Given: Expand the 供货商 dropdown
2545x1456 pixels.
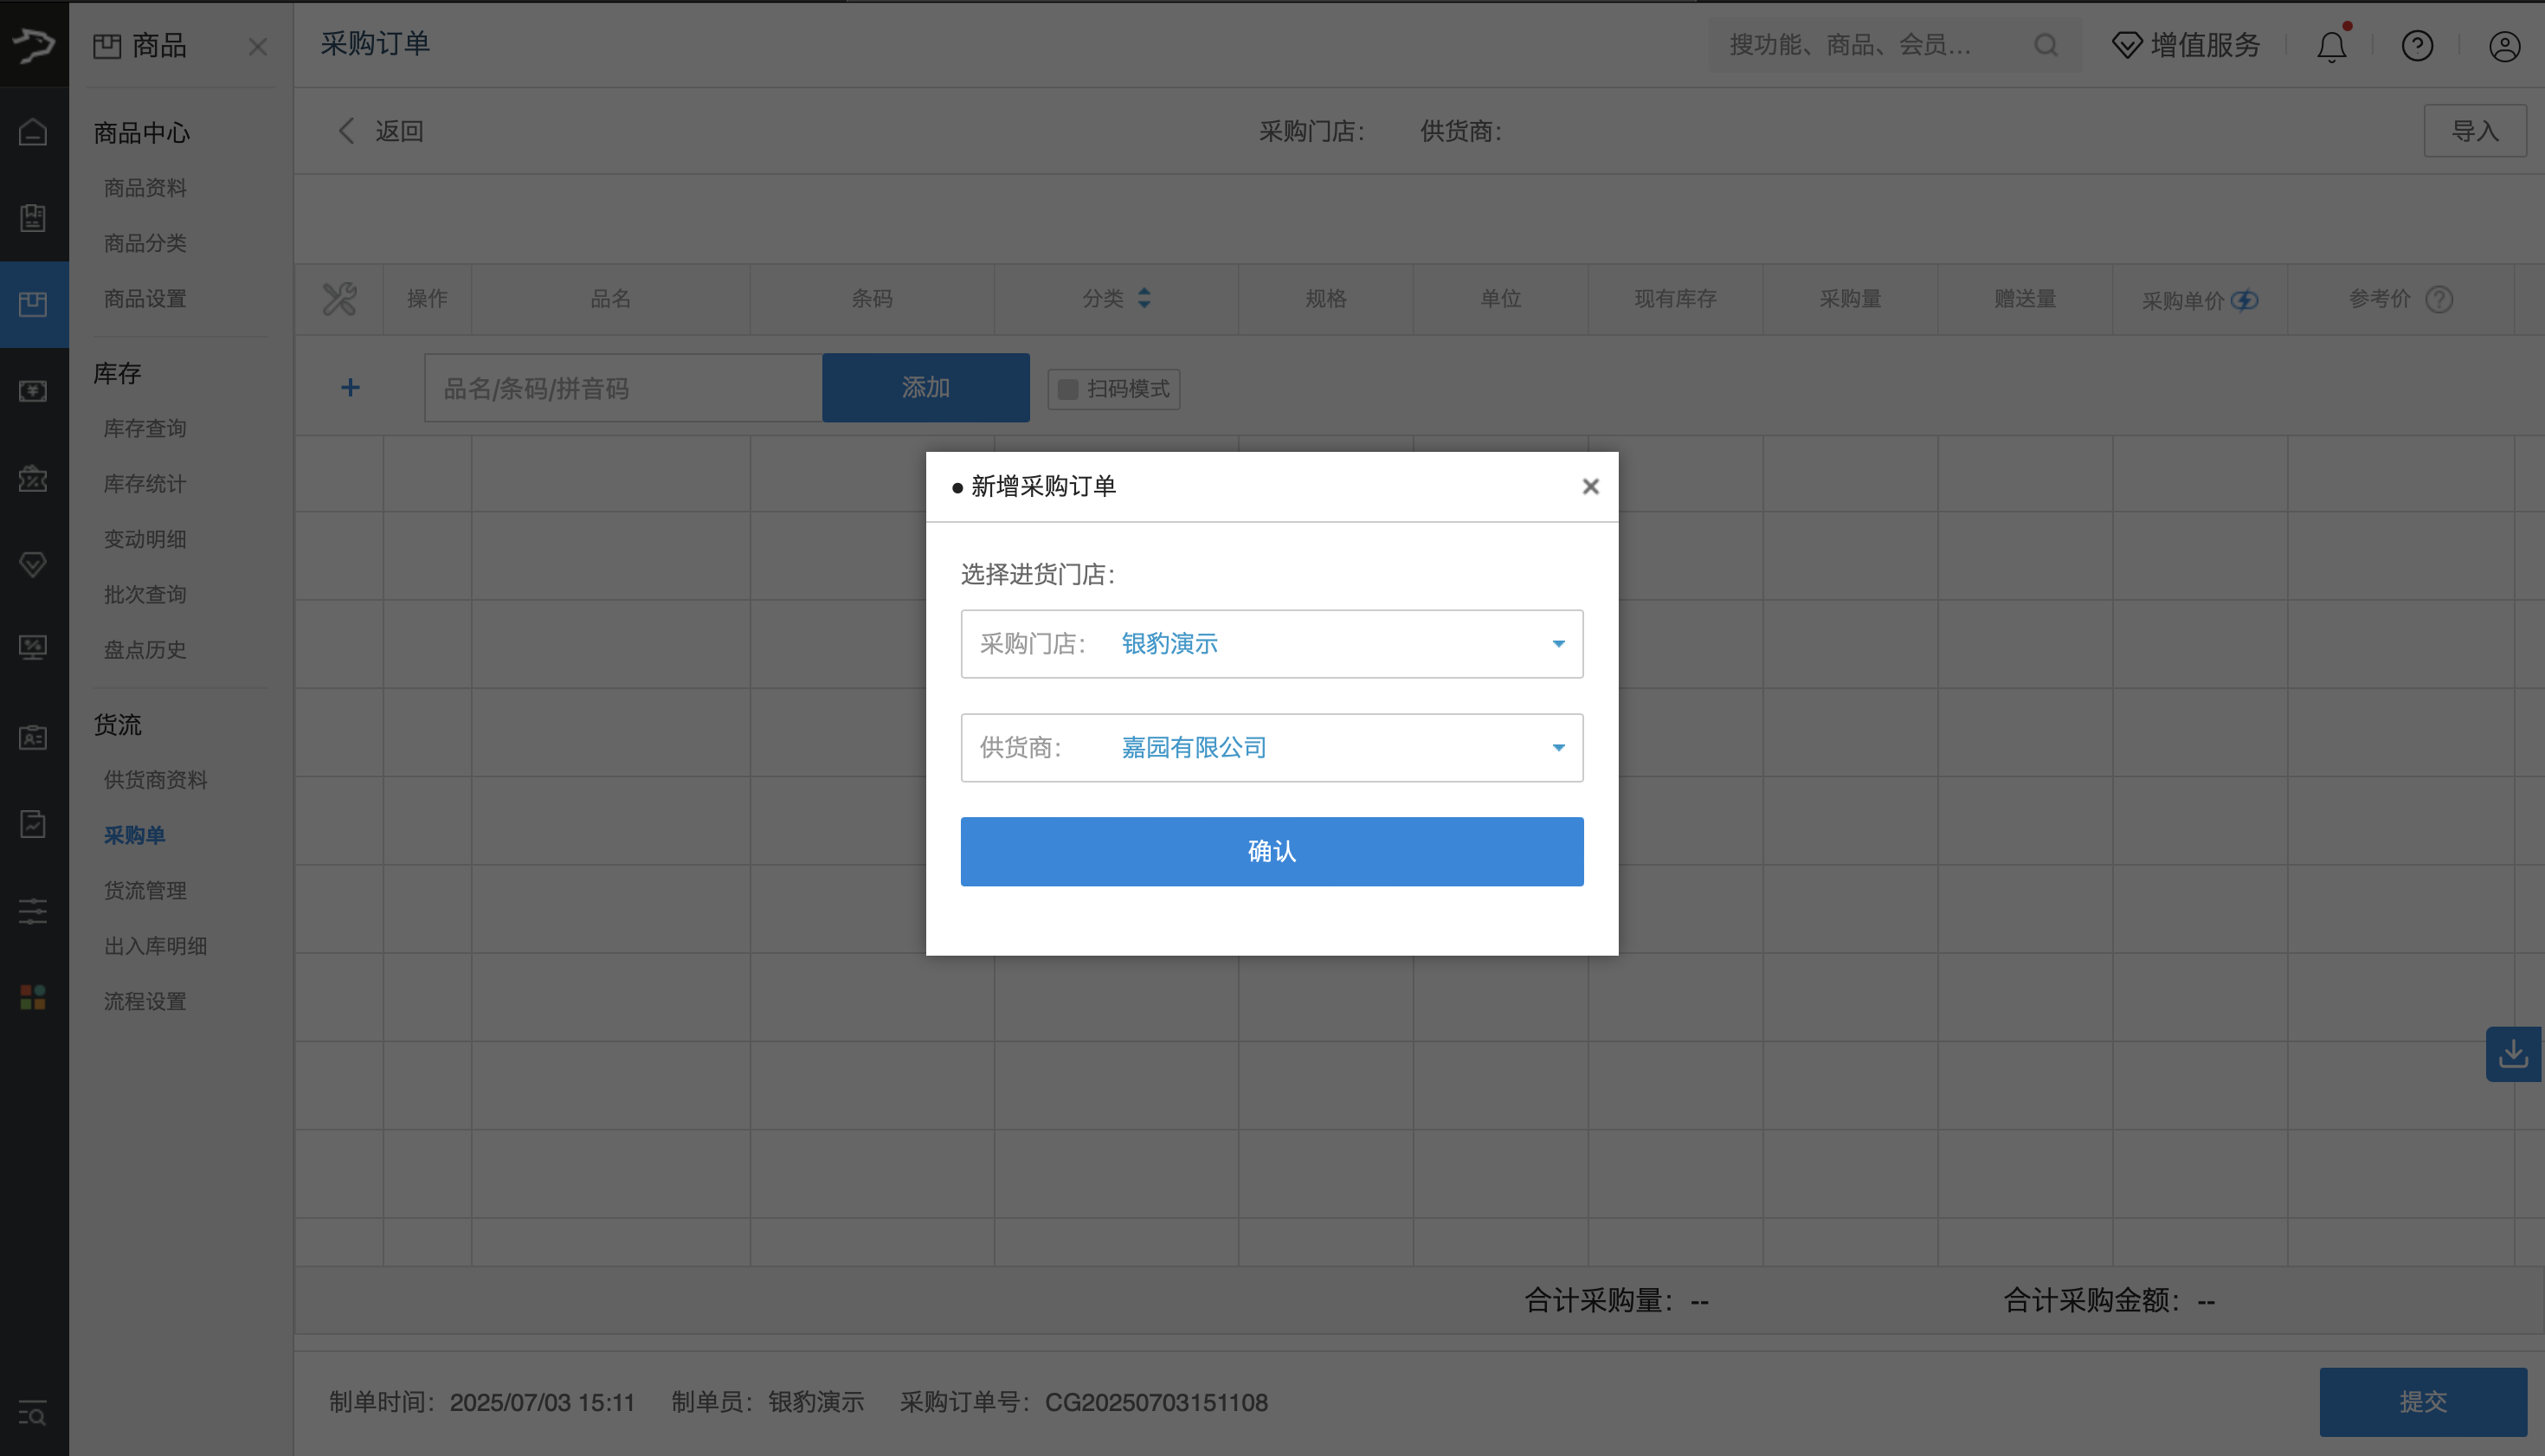Looking at the screenshot, I should tap(1558, 748).
